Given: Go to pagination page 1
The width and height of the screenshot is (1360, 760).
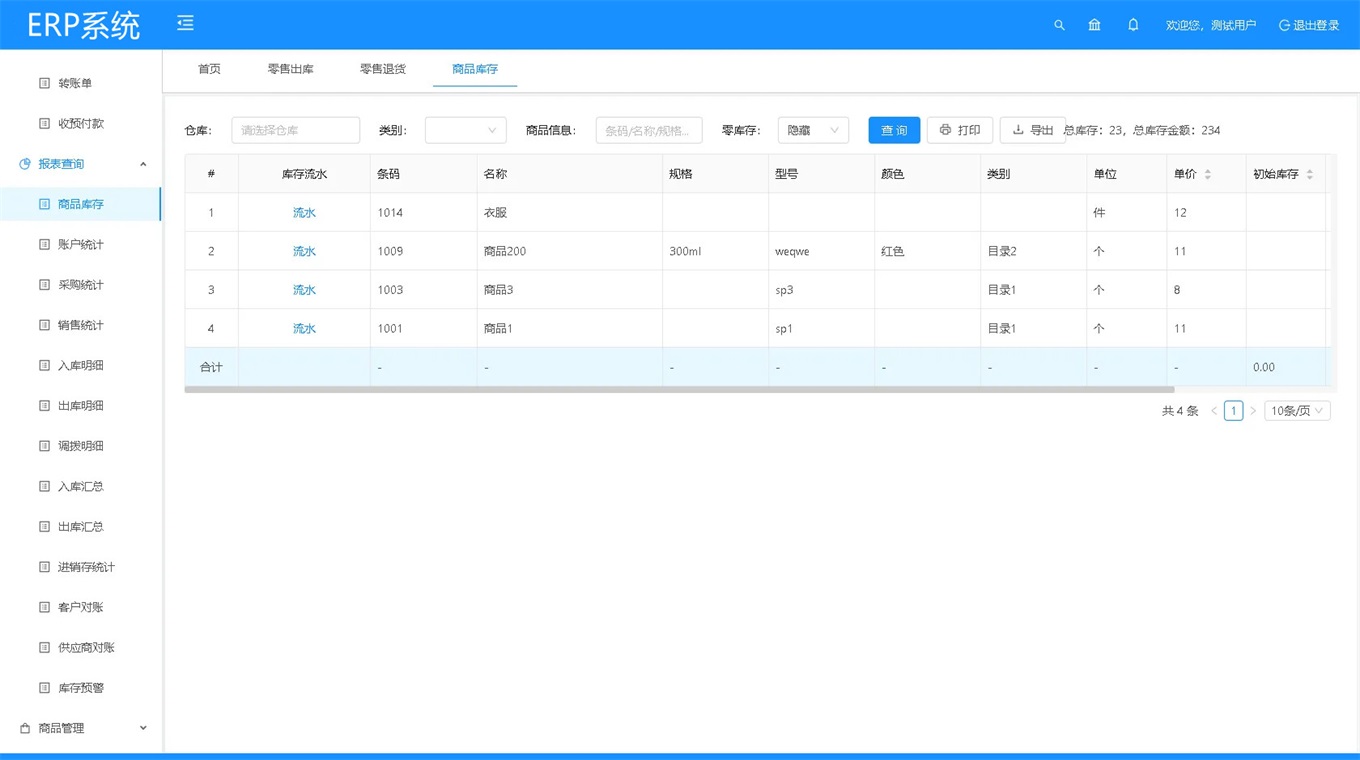Looking at the screenshot, I should (1234, 411).
